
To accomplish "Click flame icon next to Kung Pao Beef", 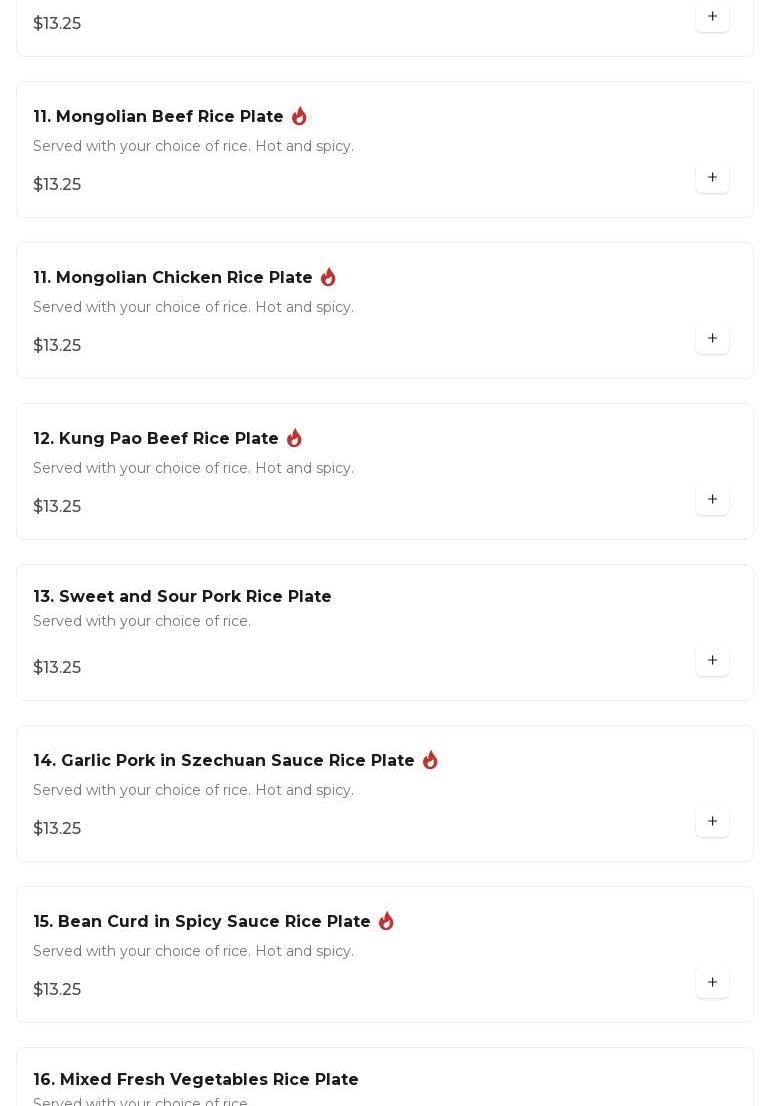I will point(294,437).
